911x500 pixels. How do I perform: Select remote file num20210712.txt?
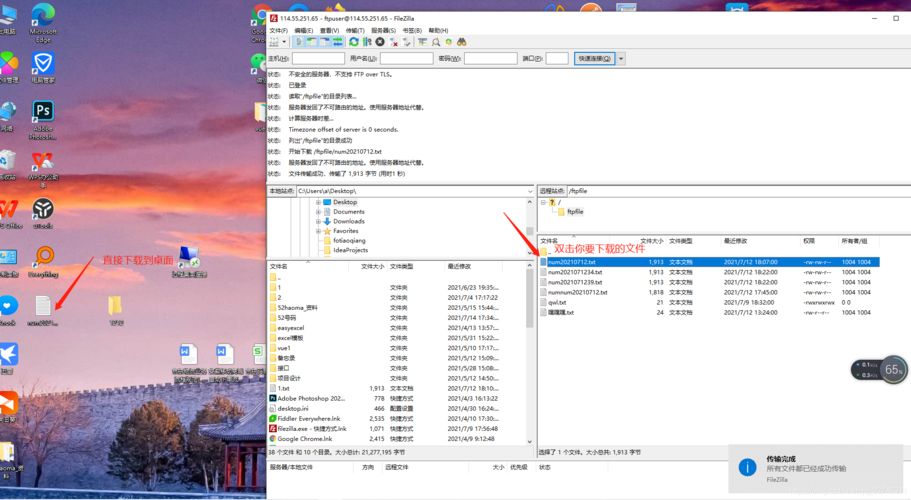tap(709, 262)
